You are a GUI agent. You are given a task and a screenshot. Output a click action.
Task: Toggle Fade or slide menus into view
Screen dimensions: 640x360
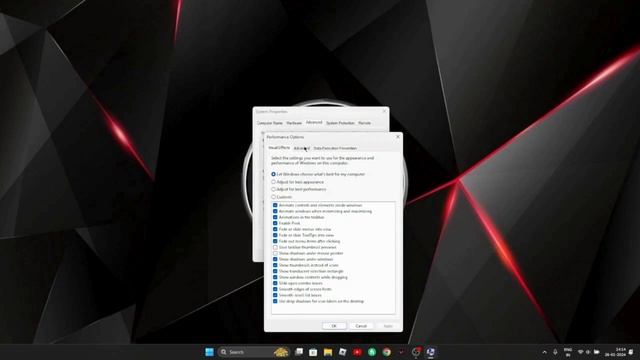tap(275, 229)
